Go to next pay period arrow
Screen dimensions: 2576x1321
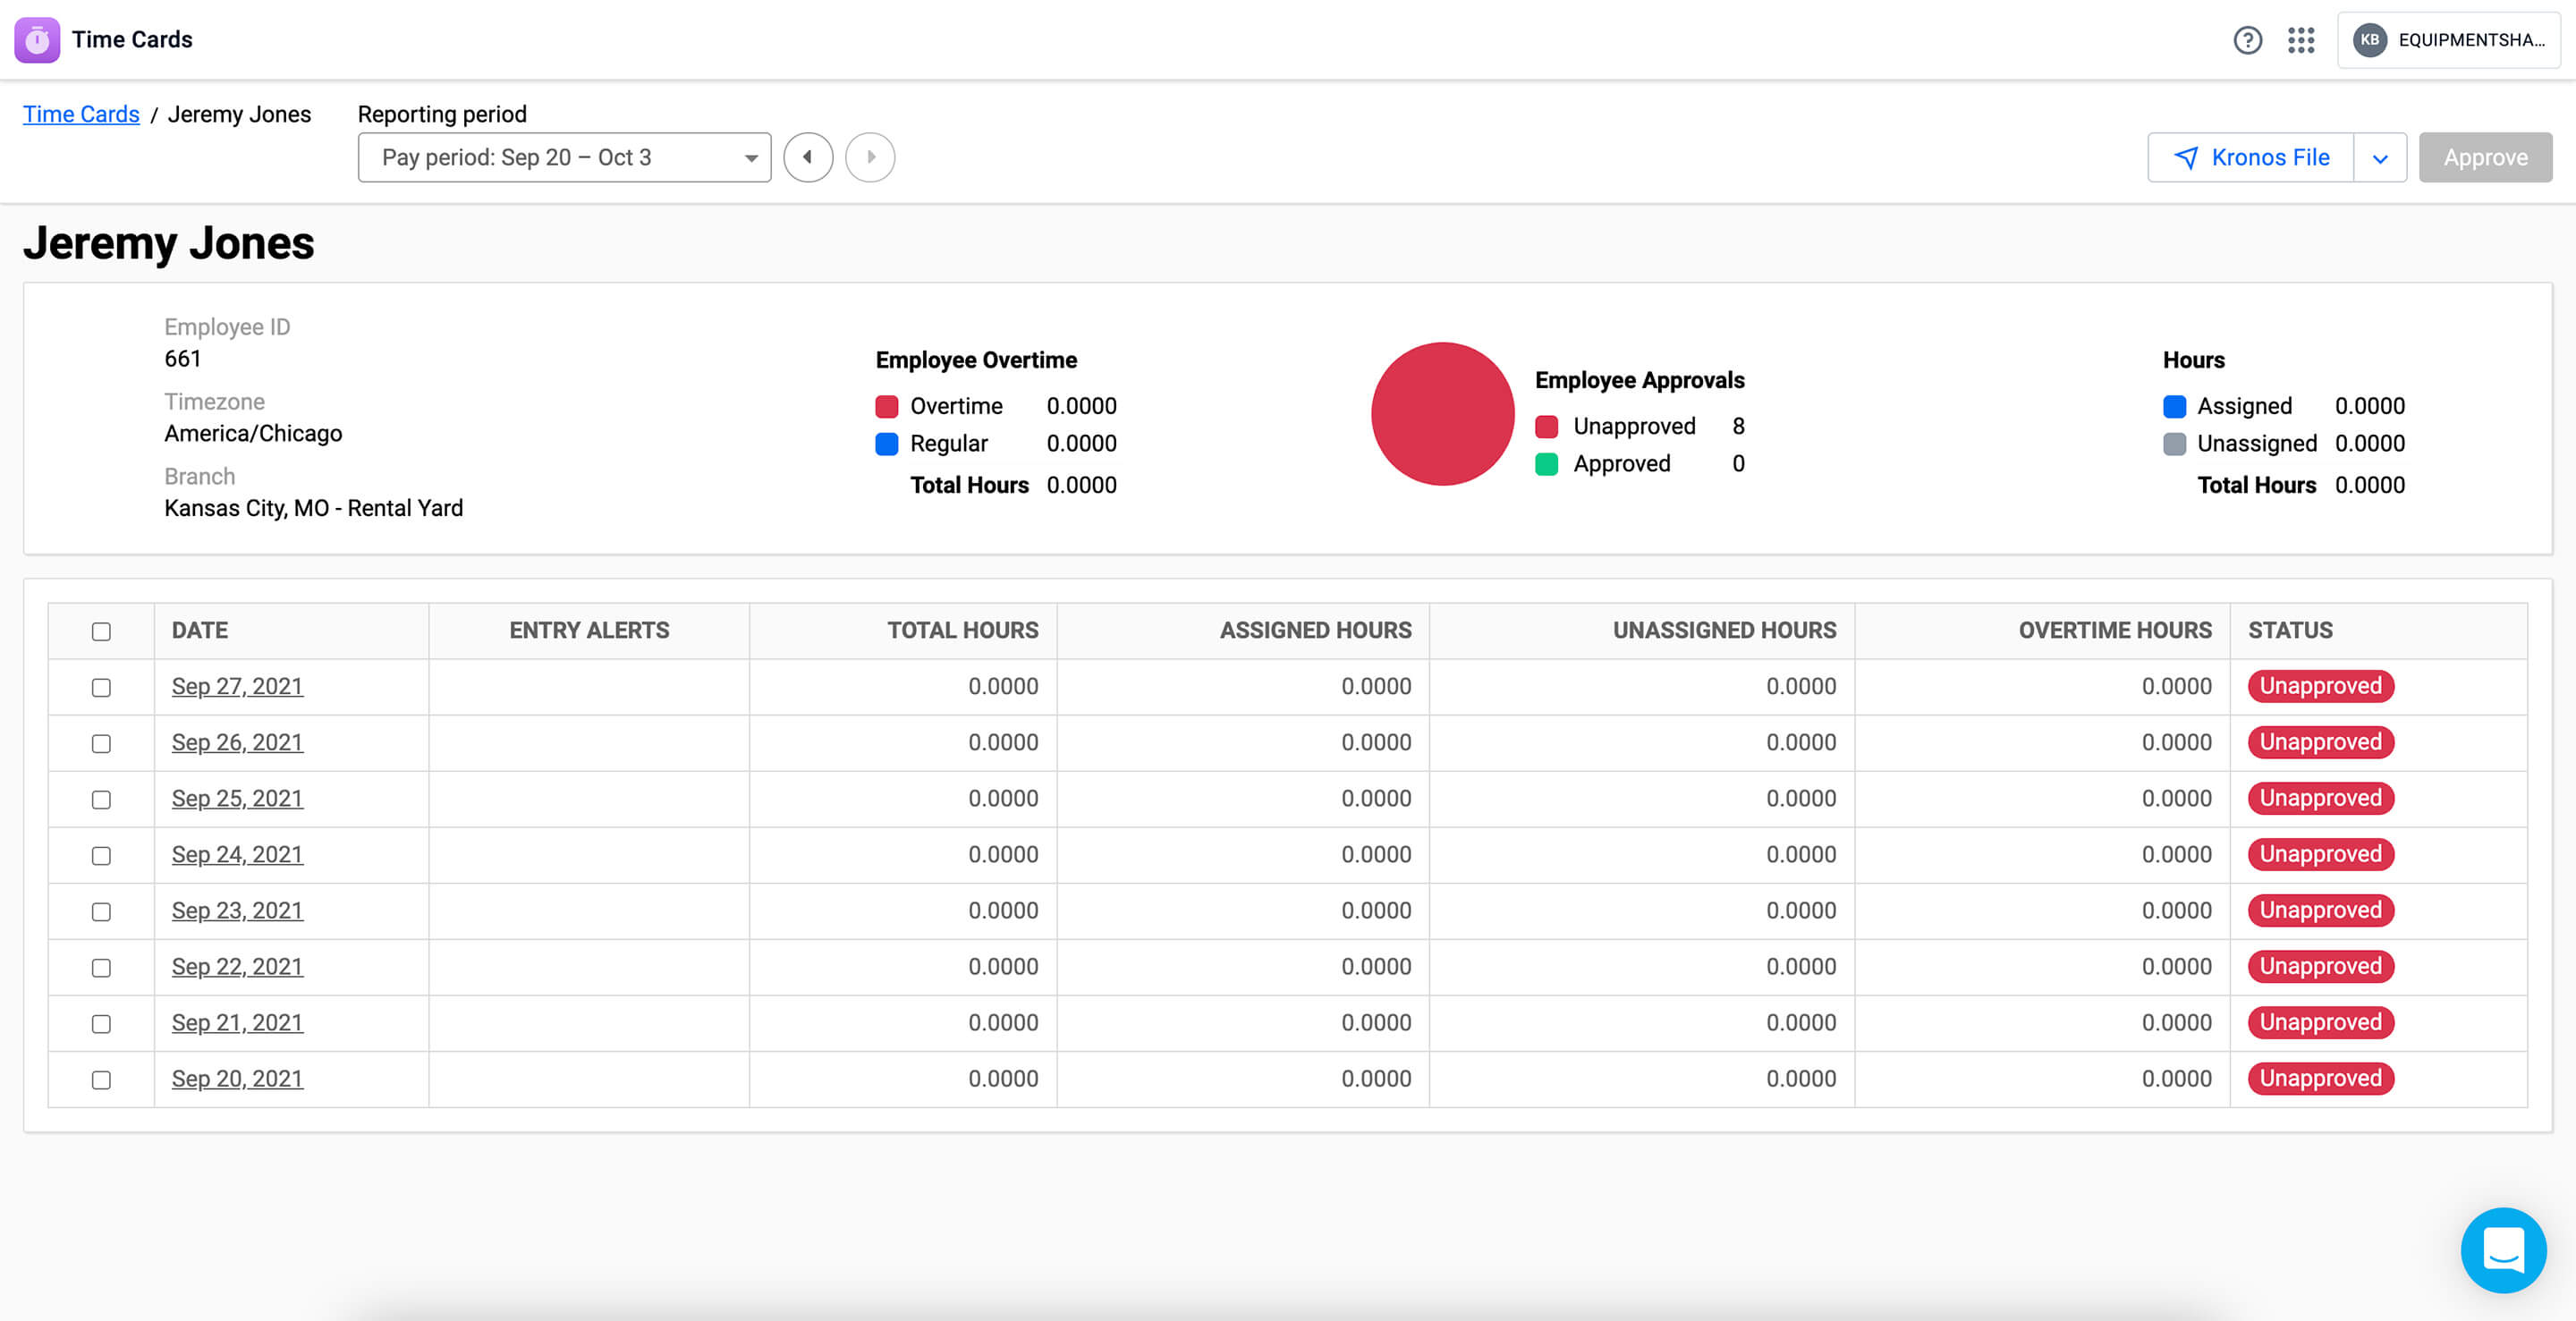[x=870, y=157]
